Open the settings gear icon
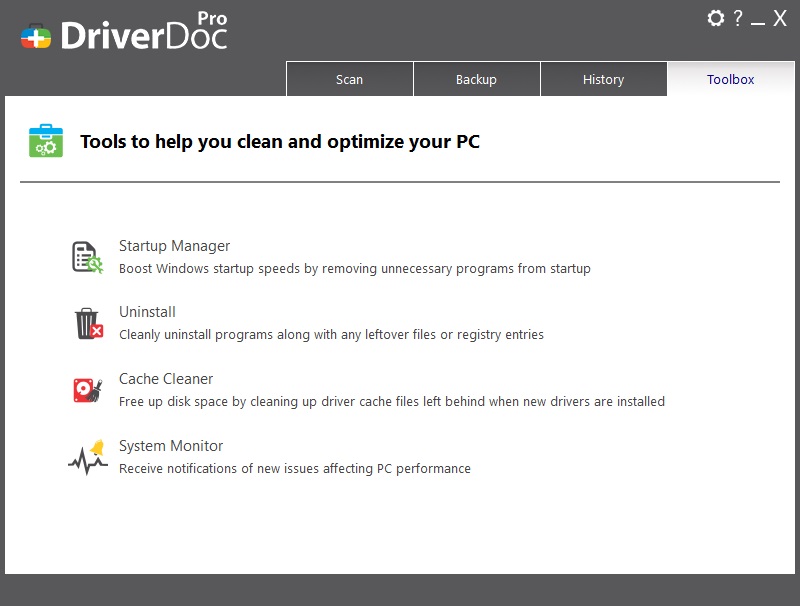 coord(715,18)
